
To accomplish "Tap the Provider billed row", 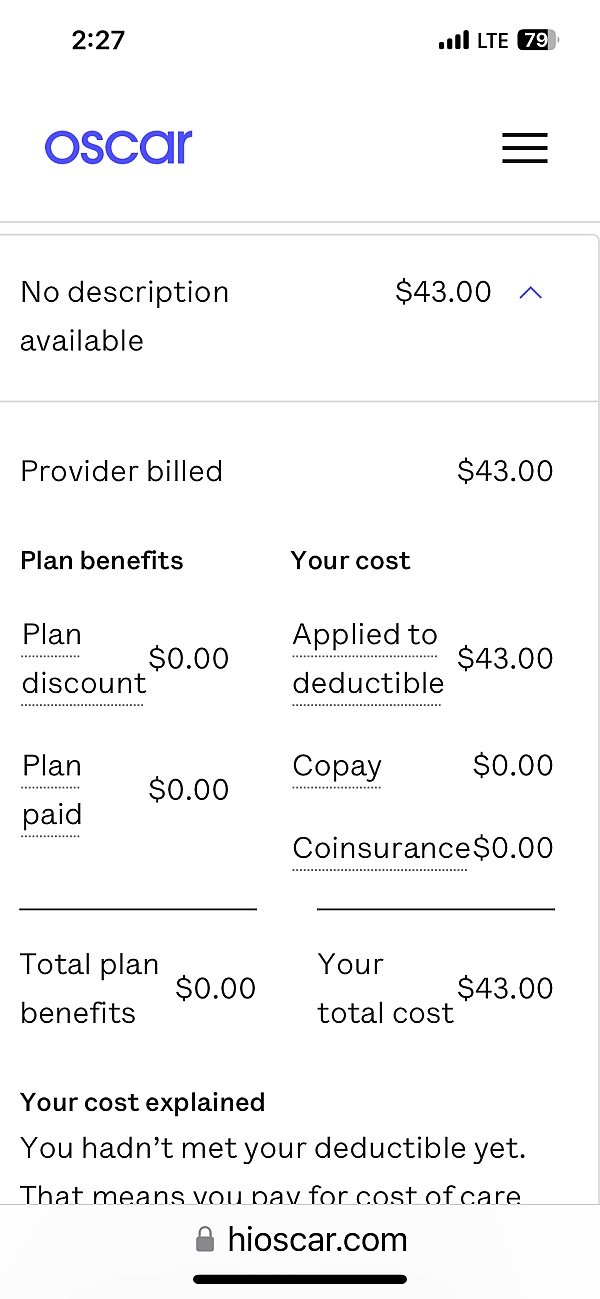I will (x=286, y=471).
